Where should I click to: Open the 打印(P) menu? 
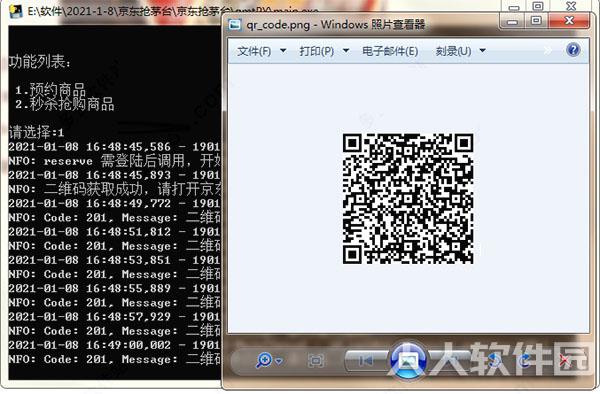tap(316, 51)
